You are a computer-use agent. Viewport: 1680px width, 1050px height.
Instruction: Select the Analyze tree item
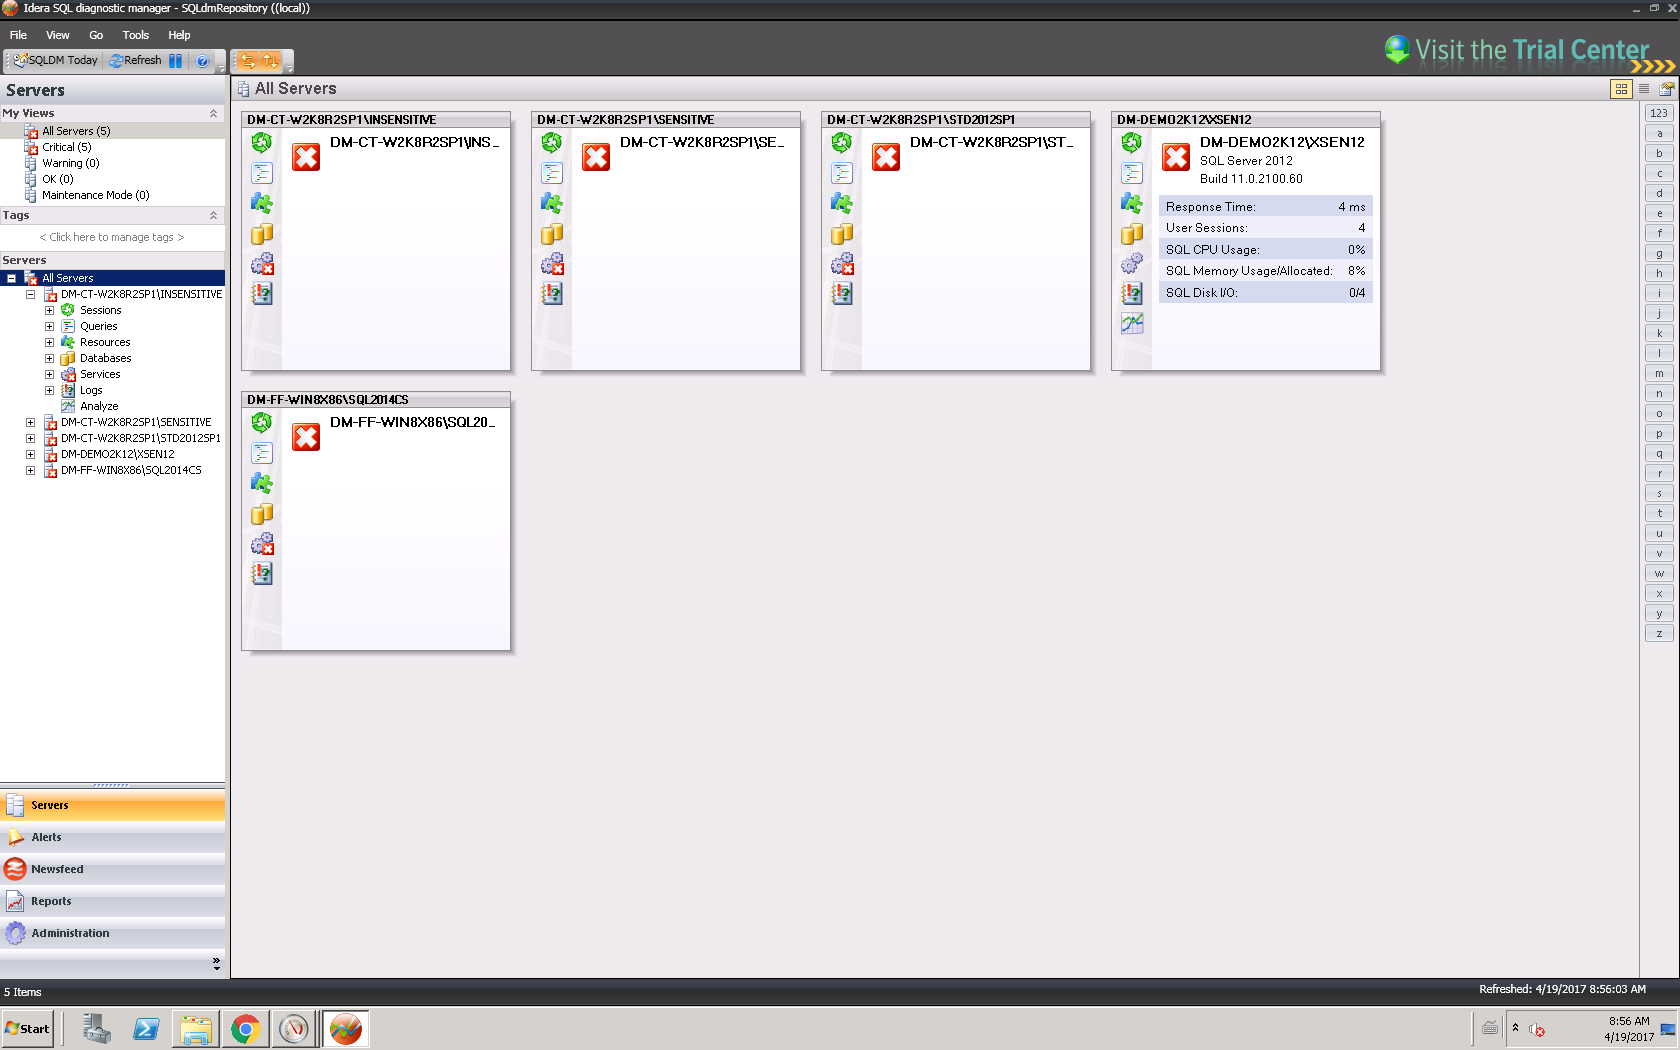[x=99, y=406]
